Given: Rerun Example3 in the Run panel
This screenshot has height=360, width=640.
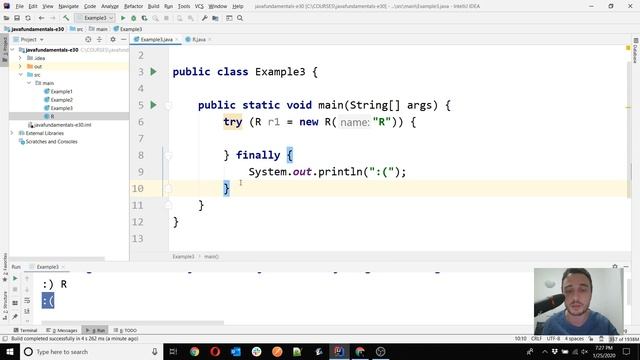Looking at the screenshot, I should point(15,278).
